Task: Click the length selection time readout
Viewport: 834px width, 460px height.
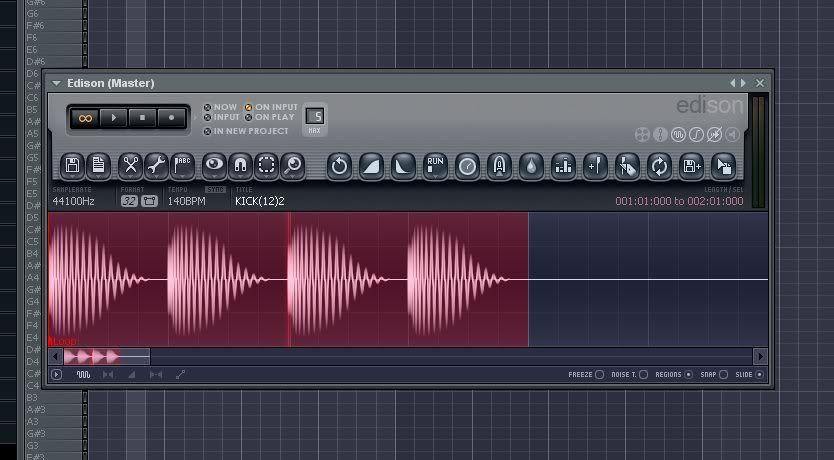Action: click(679, 201)
